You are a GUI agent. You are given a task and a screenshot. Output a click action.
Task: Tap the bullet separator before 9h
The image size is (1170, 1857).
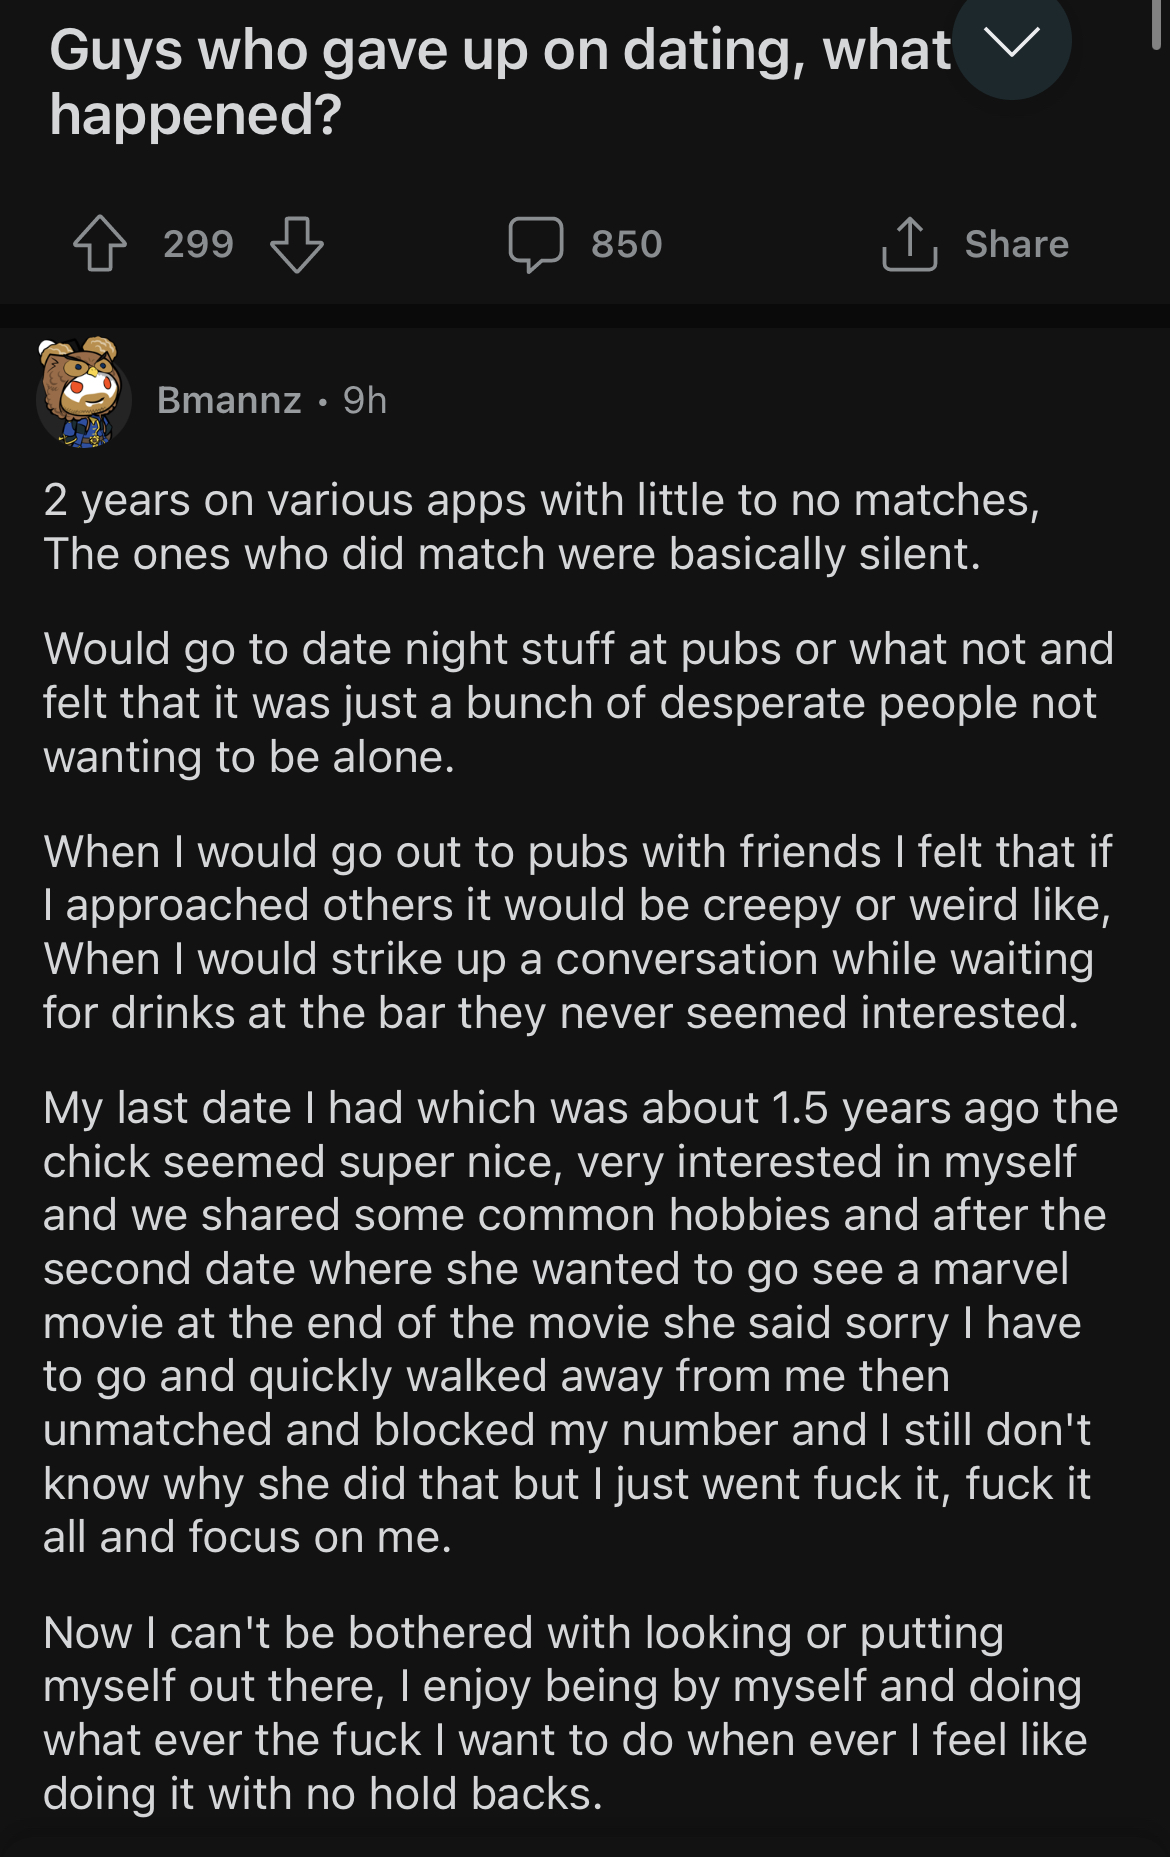322,402
